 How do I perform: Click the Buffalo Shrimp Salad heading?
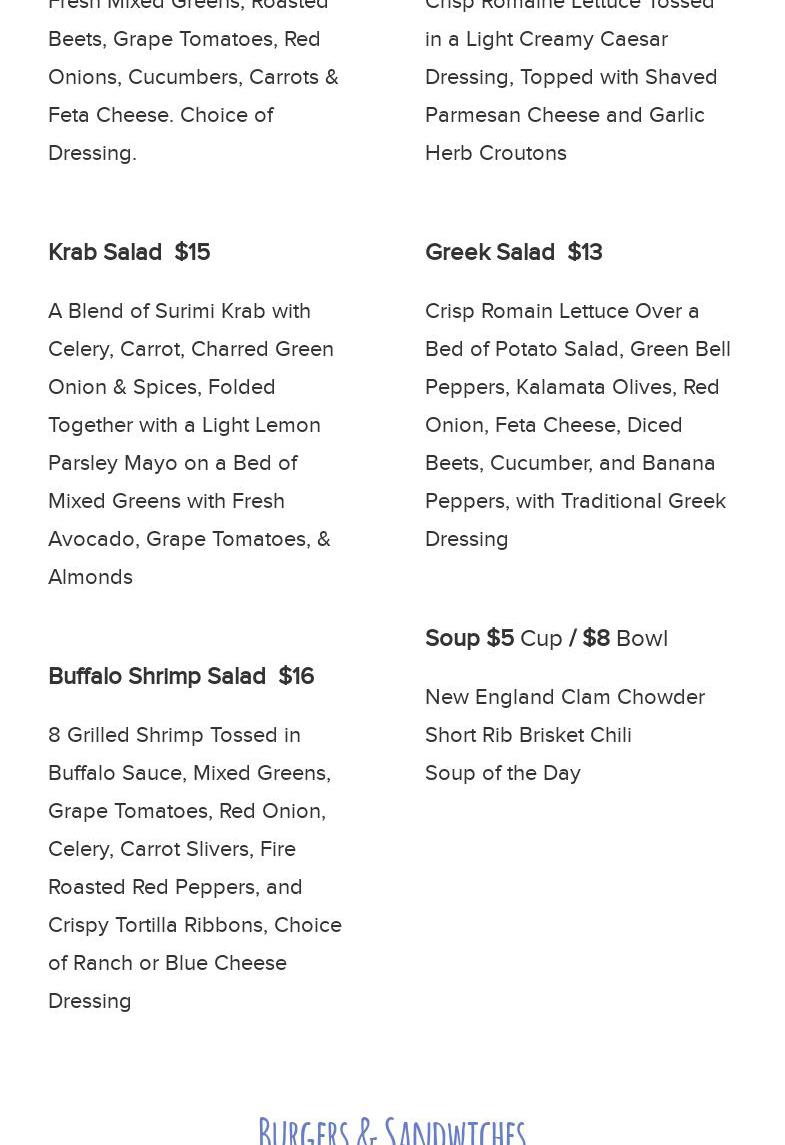coord(157,676)
